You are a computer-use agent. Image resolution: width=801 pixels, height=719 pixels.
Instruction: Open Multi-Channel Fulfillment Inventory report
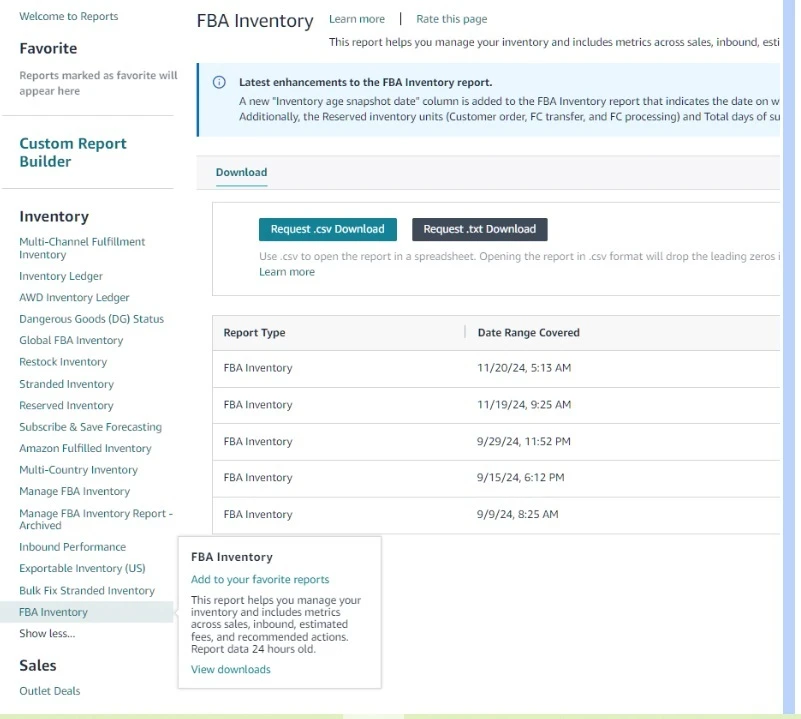pyautogui.click(x=82, y=248)
